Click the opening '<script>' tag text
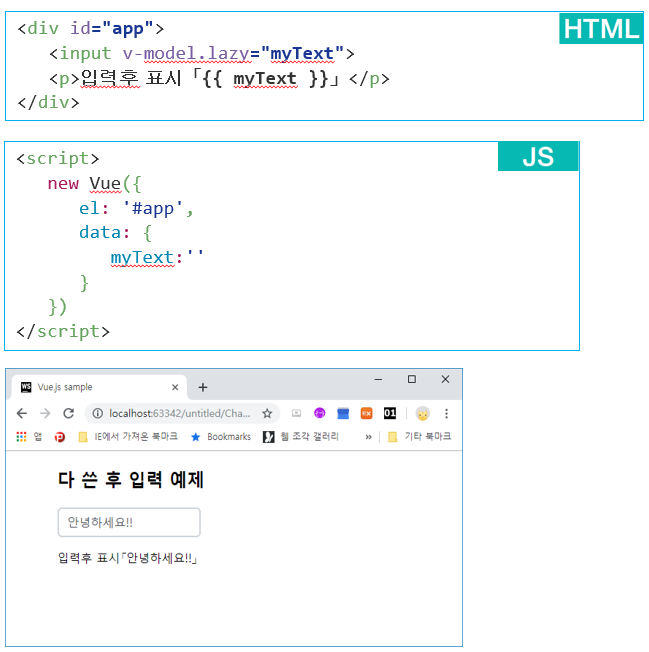Viewport: 649px width, 652px height. 58,158
